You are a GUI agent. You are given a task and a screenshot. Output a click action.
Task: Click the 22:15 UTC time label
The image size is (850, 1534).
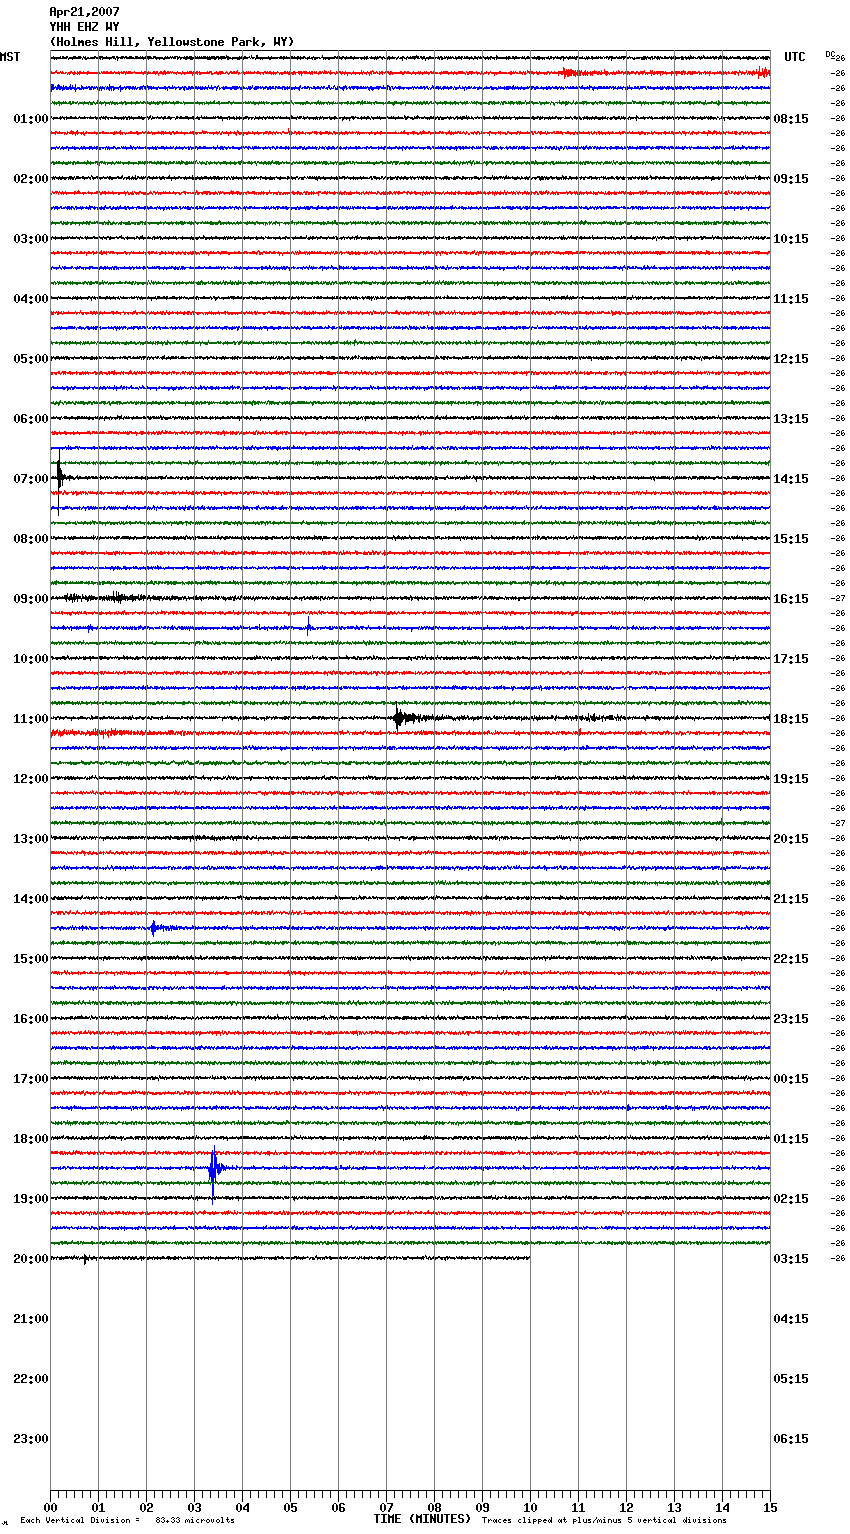791,959
